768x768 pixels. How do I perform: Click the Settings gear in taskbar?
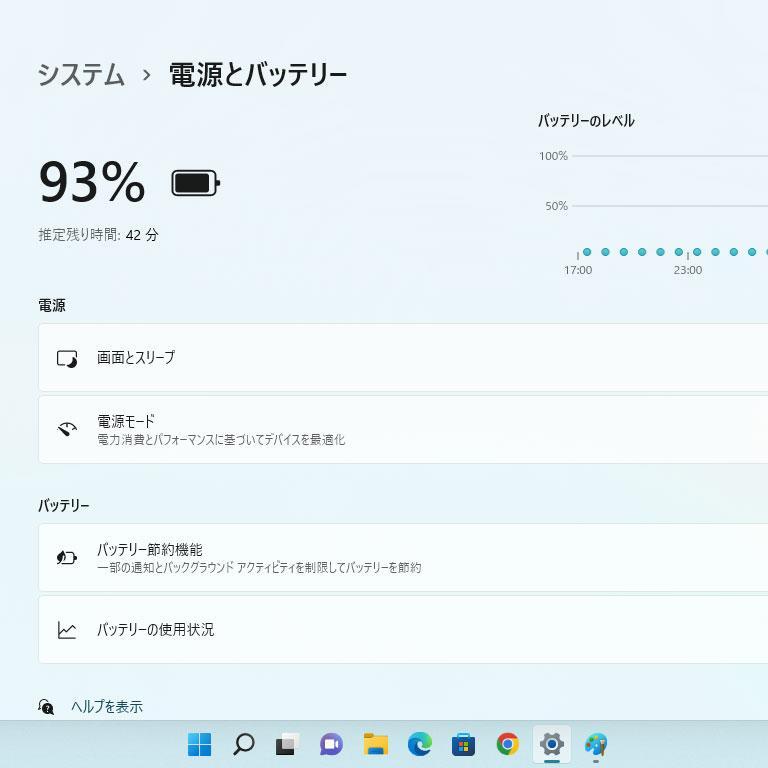pos(552,744)
